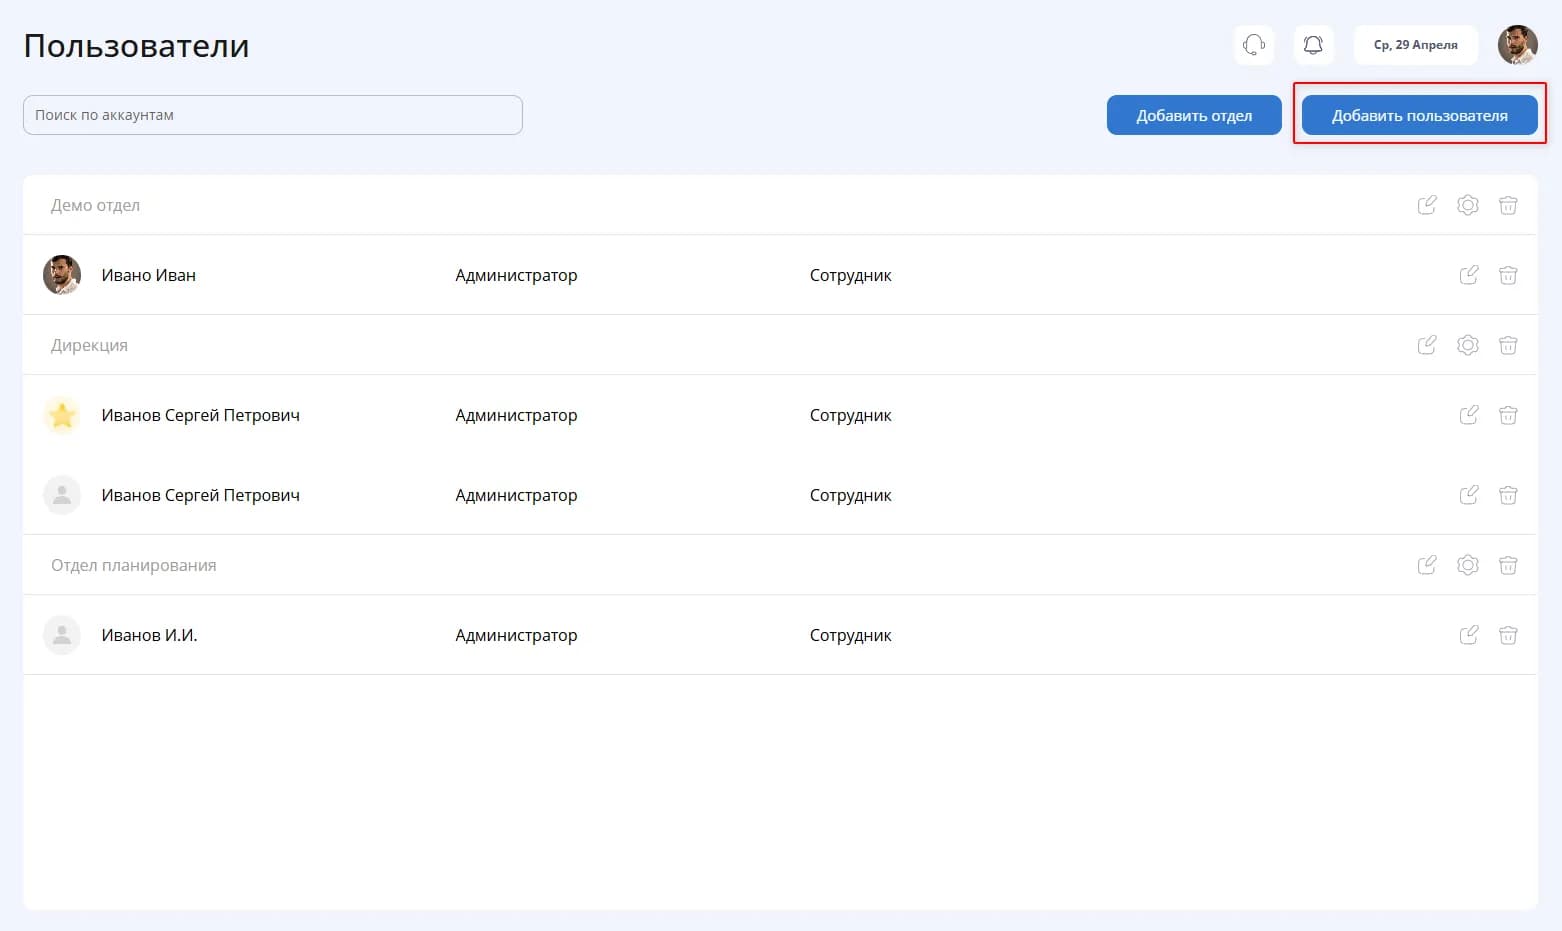Delete user Ивано Иван
Viewport: 1562px width, 931px height.
tap(1508, 275)
